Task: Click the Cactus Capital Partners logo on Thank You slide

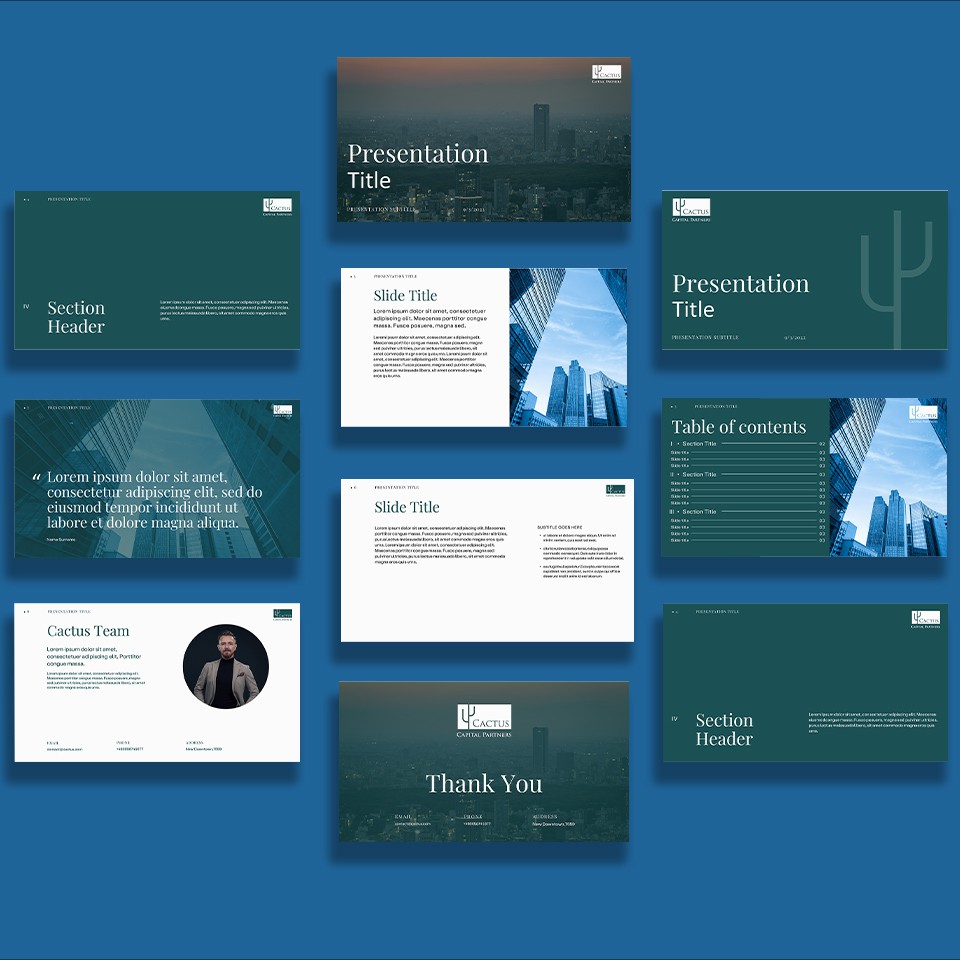Action: (x=484, y=720)
